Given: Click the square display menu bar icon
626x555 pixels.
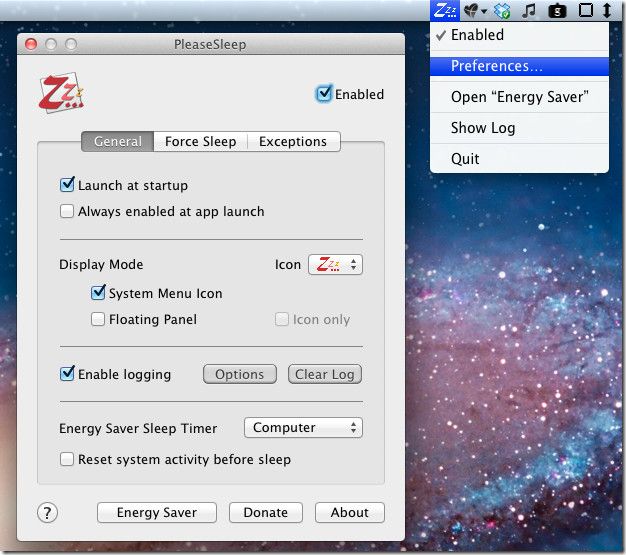Looking at the screenshot, I should tap(585, 10).
